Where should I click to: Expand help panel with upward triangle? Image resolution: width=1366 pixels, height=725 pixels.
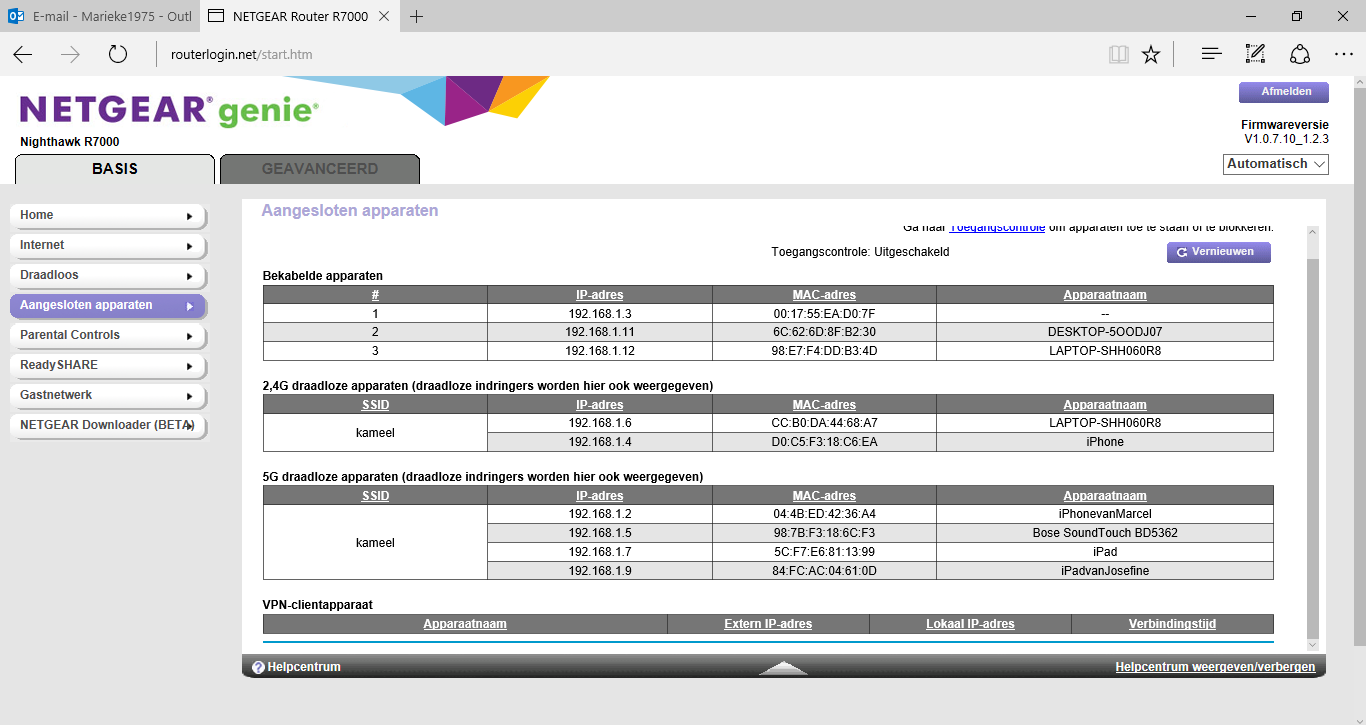click(783, 667)
